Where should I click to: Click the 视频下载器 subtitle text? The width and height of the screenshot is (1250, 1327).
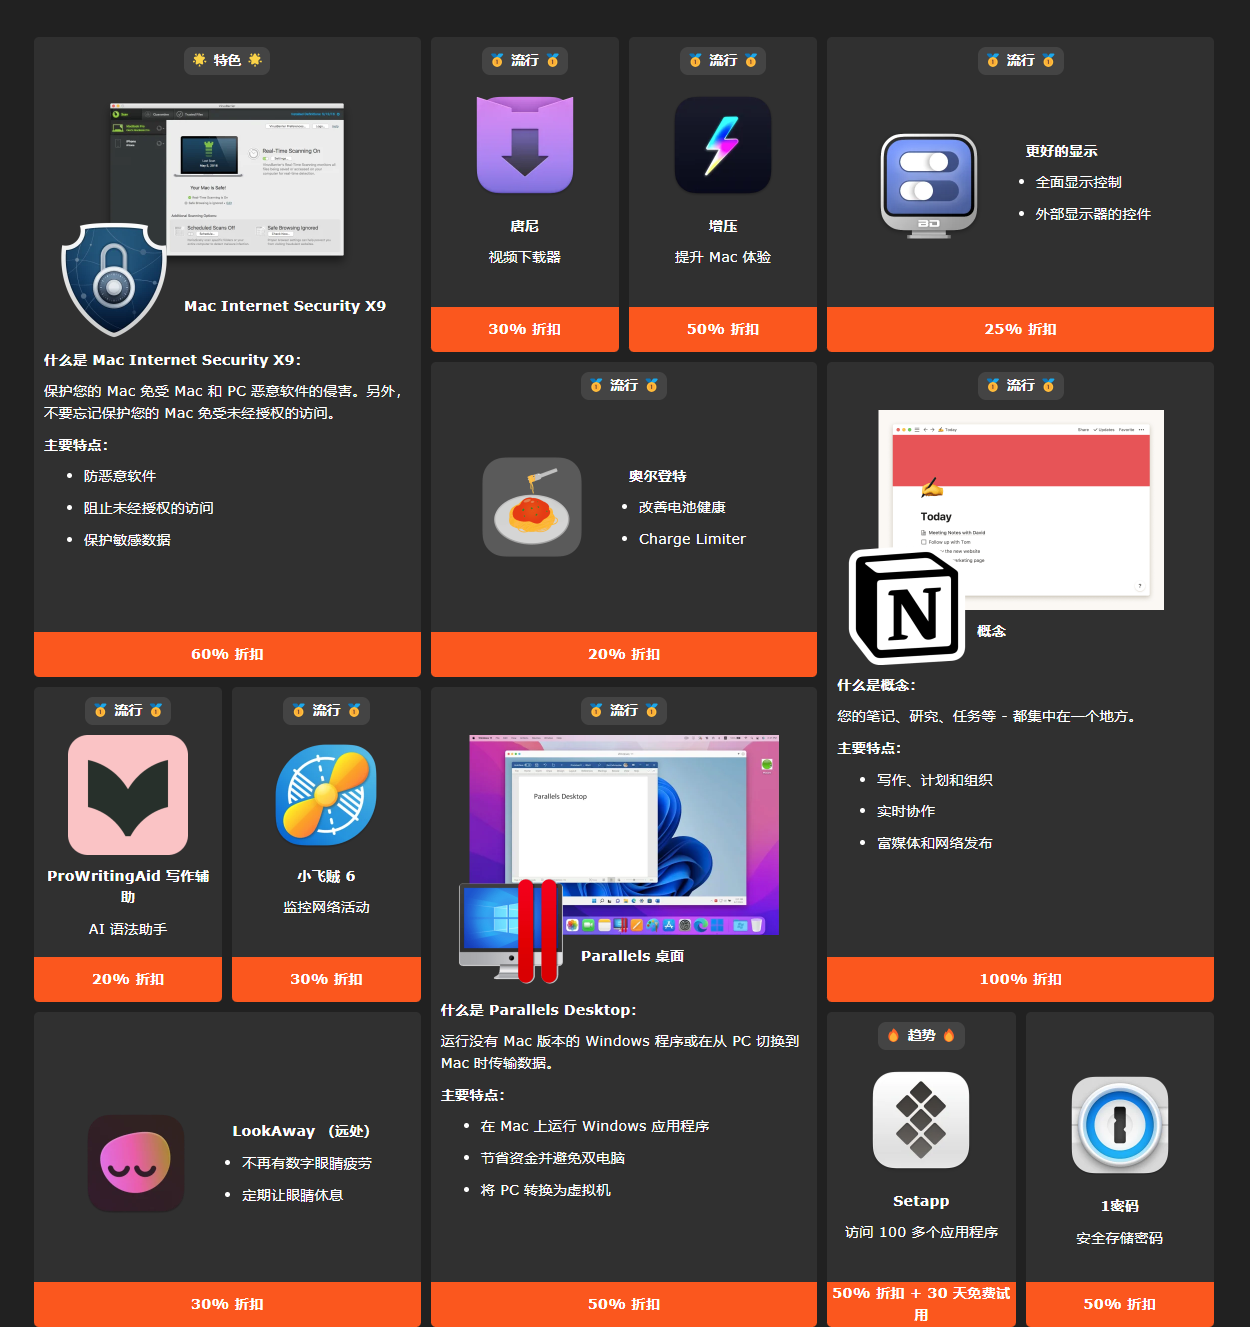click(525, 257)
